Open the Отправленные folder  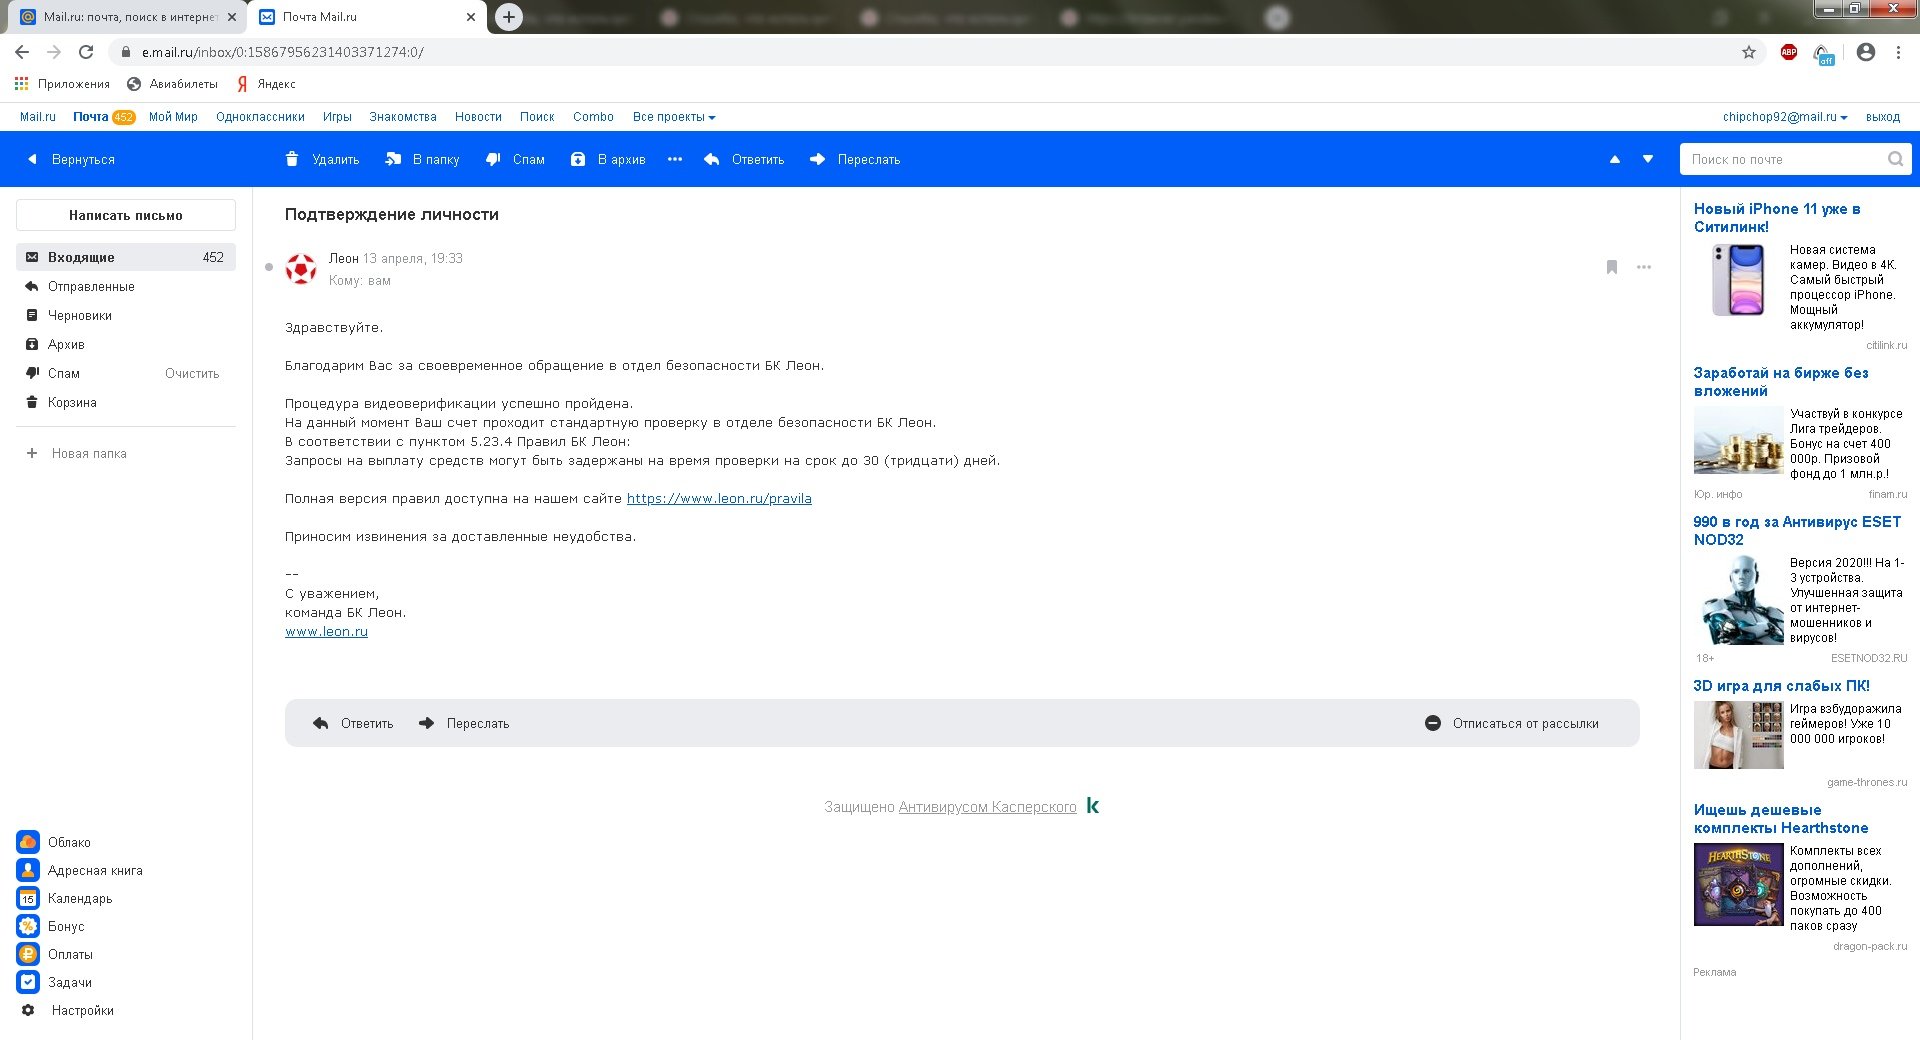91,286
